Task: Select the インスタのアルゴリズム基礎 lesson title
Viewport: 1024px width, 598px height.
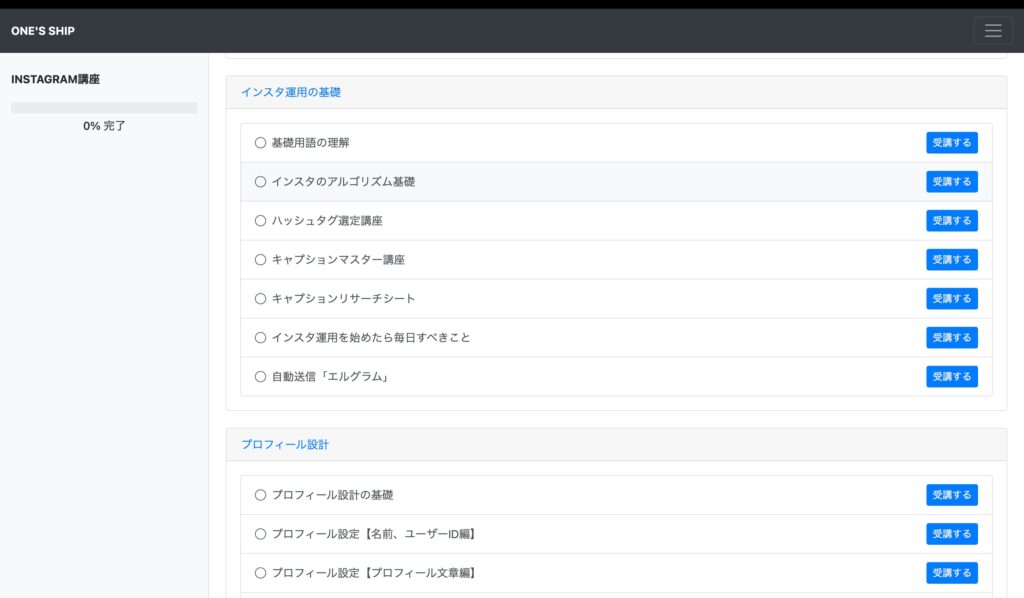Action: click(x=343, y=181)
